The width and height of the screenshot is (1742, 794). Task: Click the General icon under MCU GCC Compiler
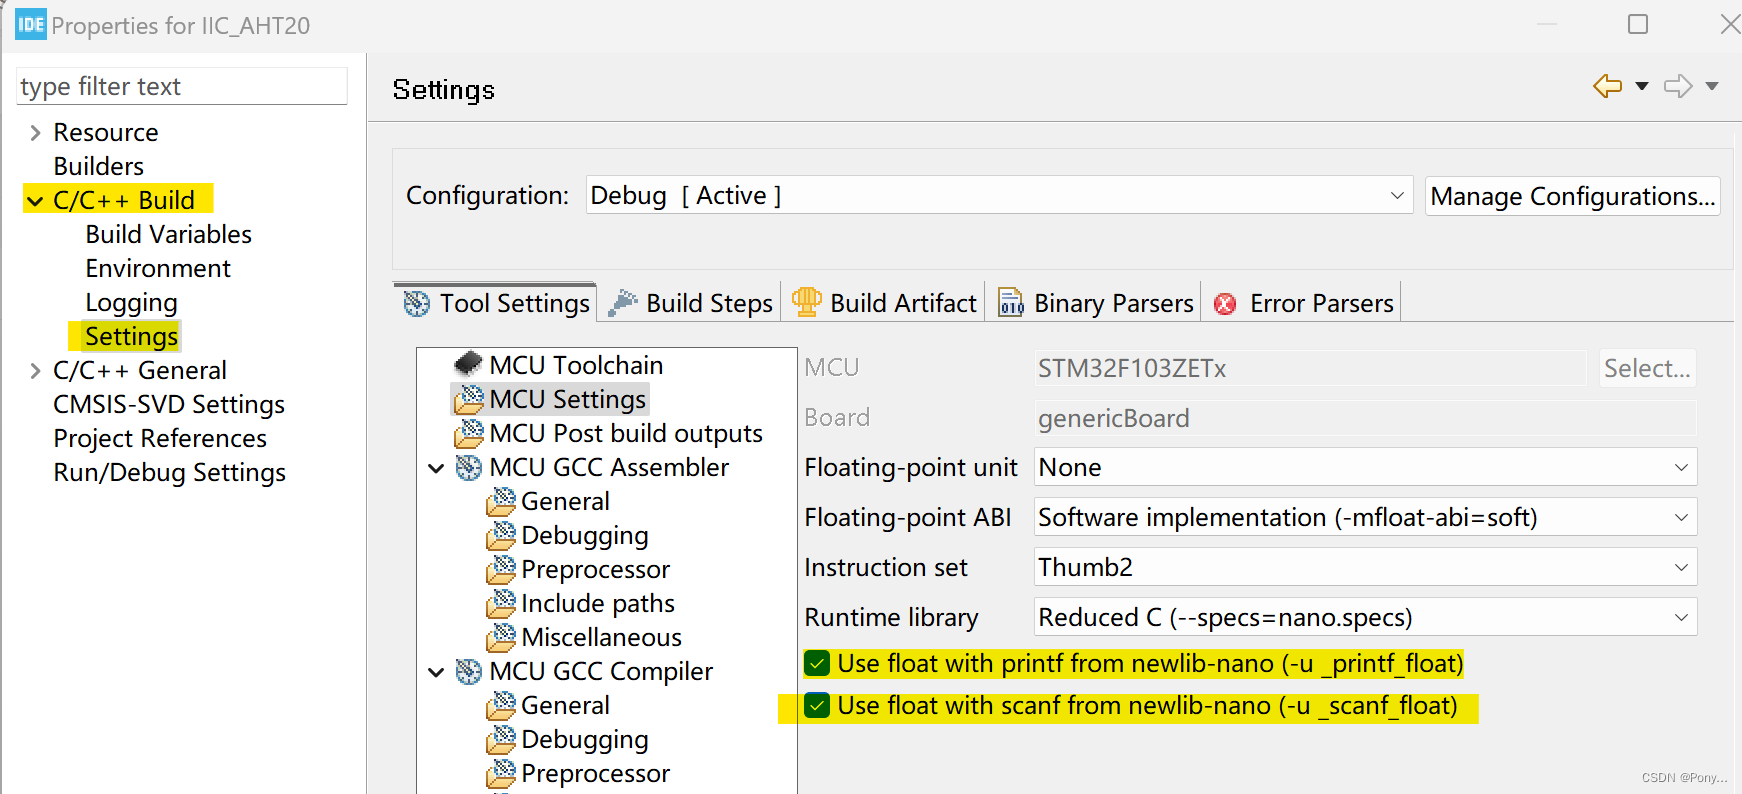point(501,705)
